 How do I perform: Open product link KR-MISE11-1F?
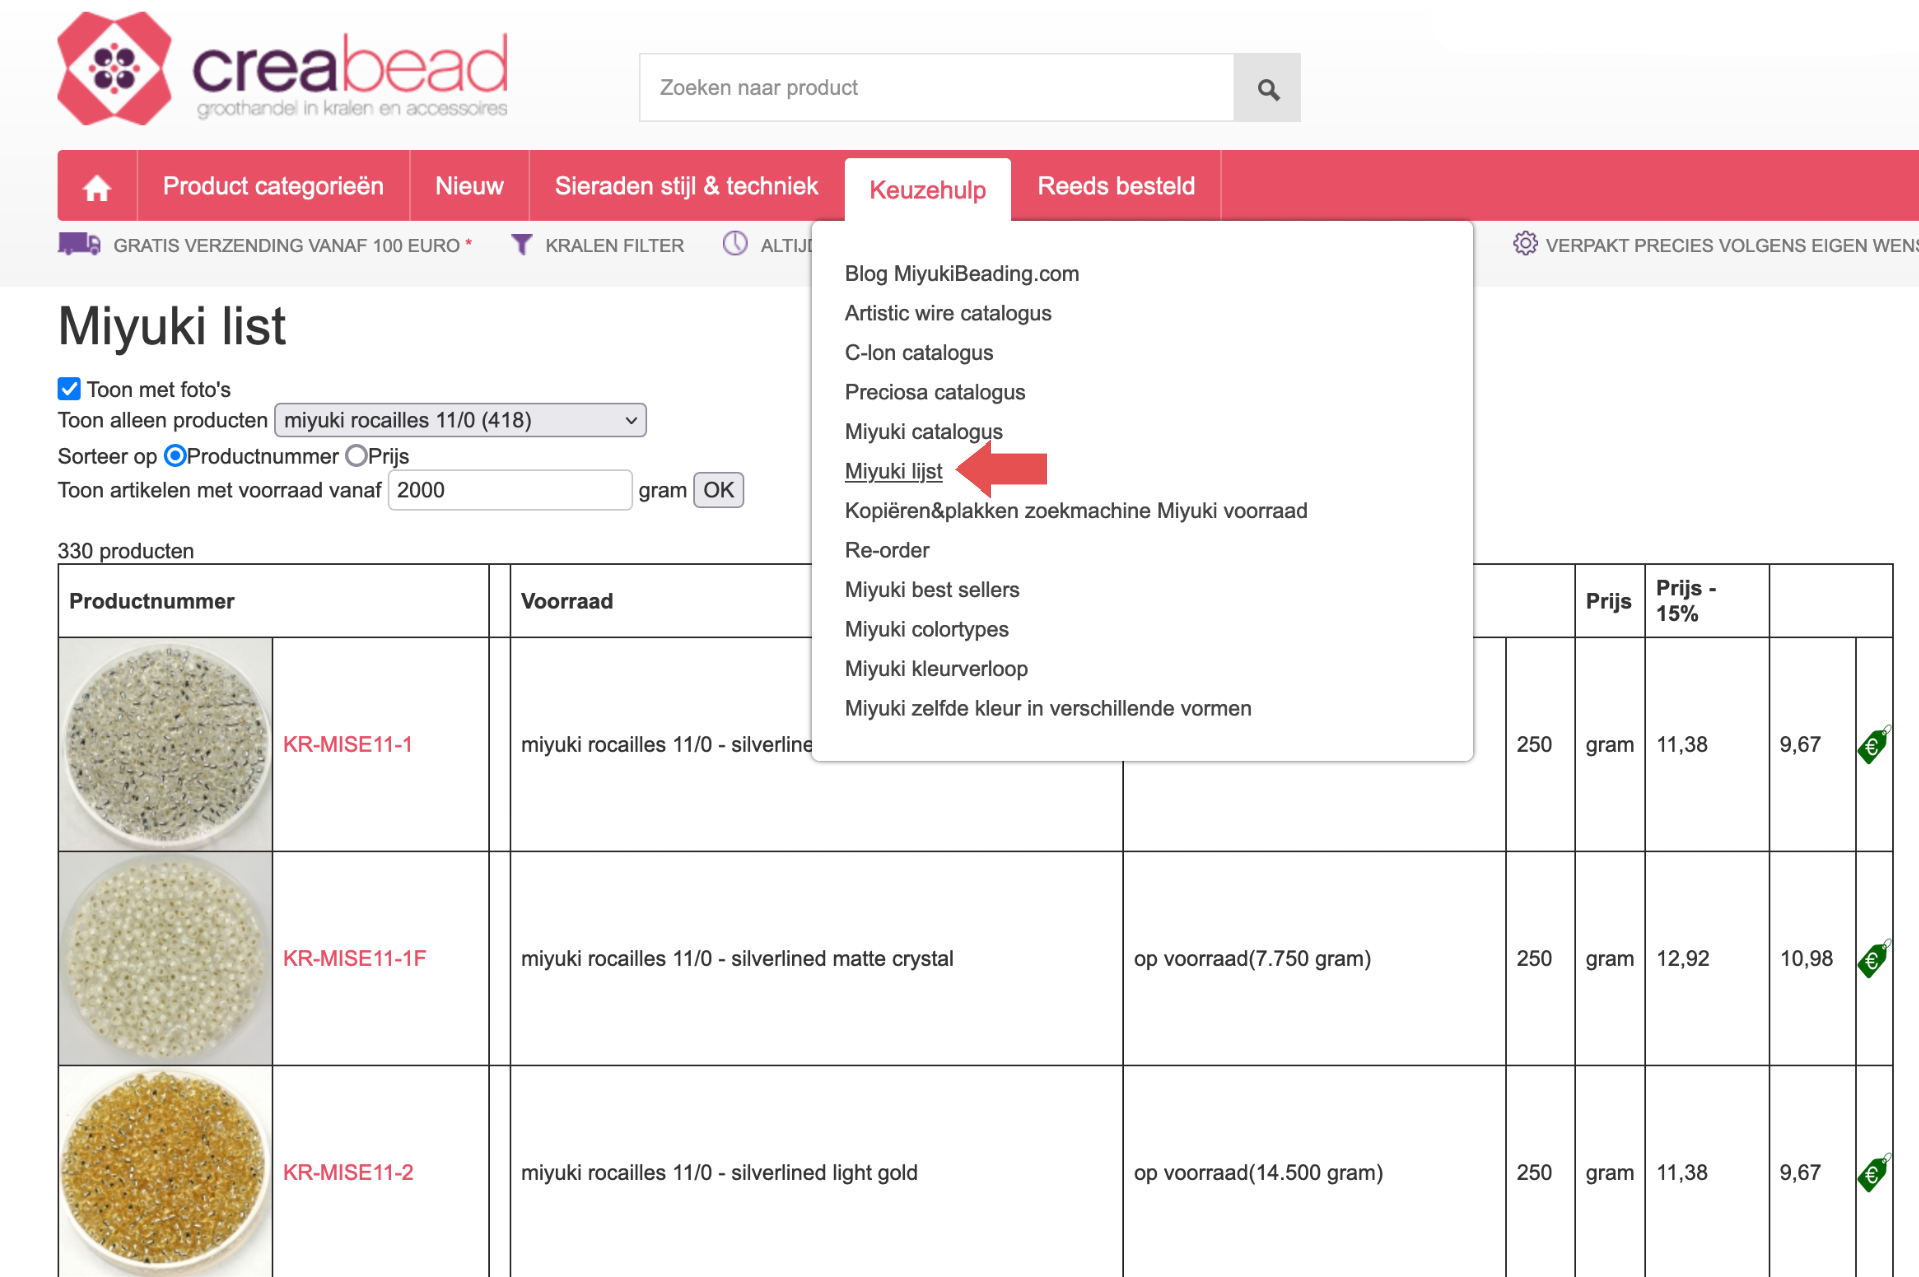[x=354, y=958]
